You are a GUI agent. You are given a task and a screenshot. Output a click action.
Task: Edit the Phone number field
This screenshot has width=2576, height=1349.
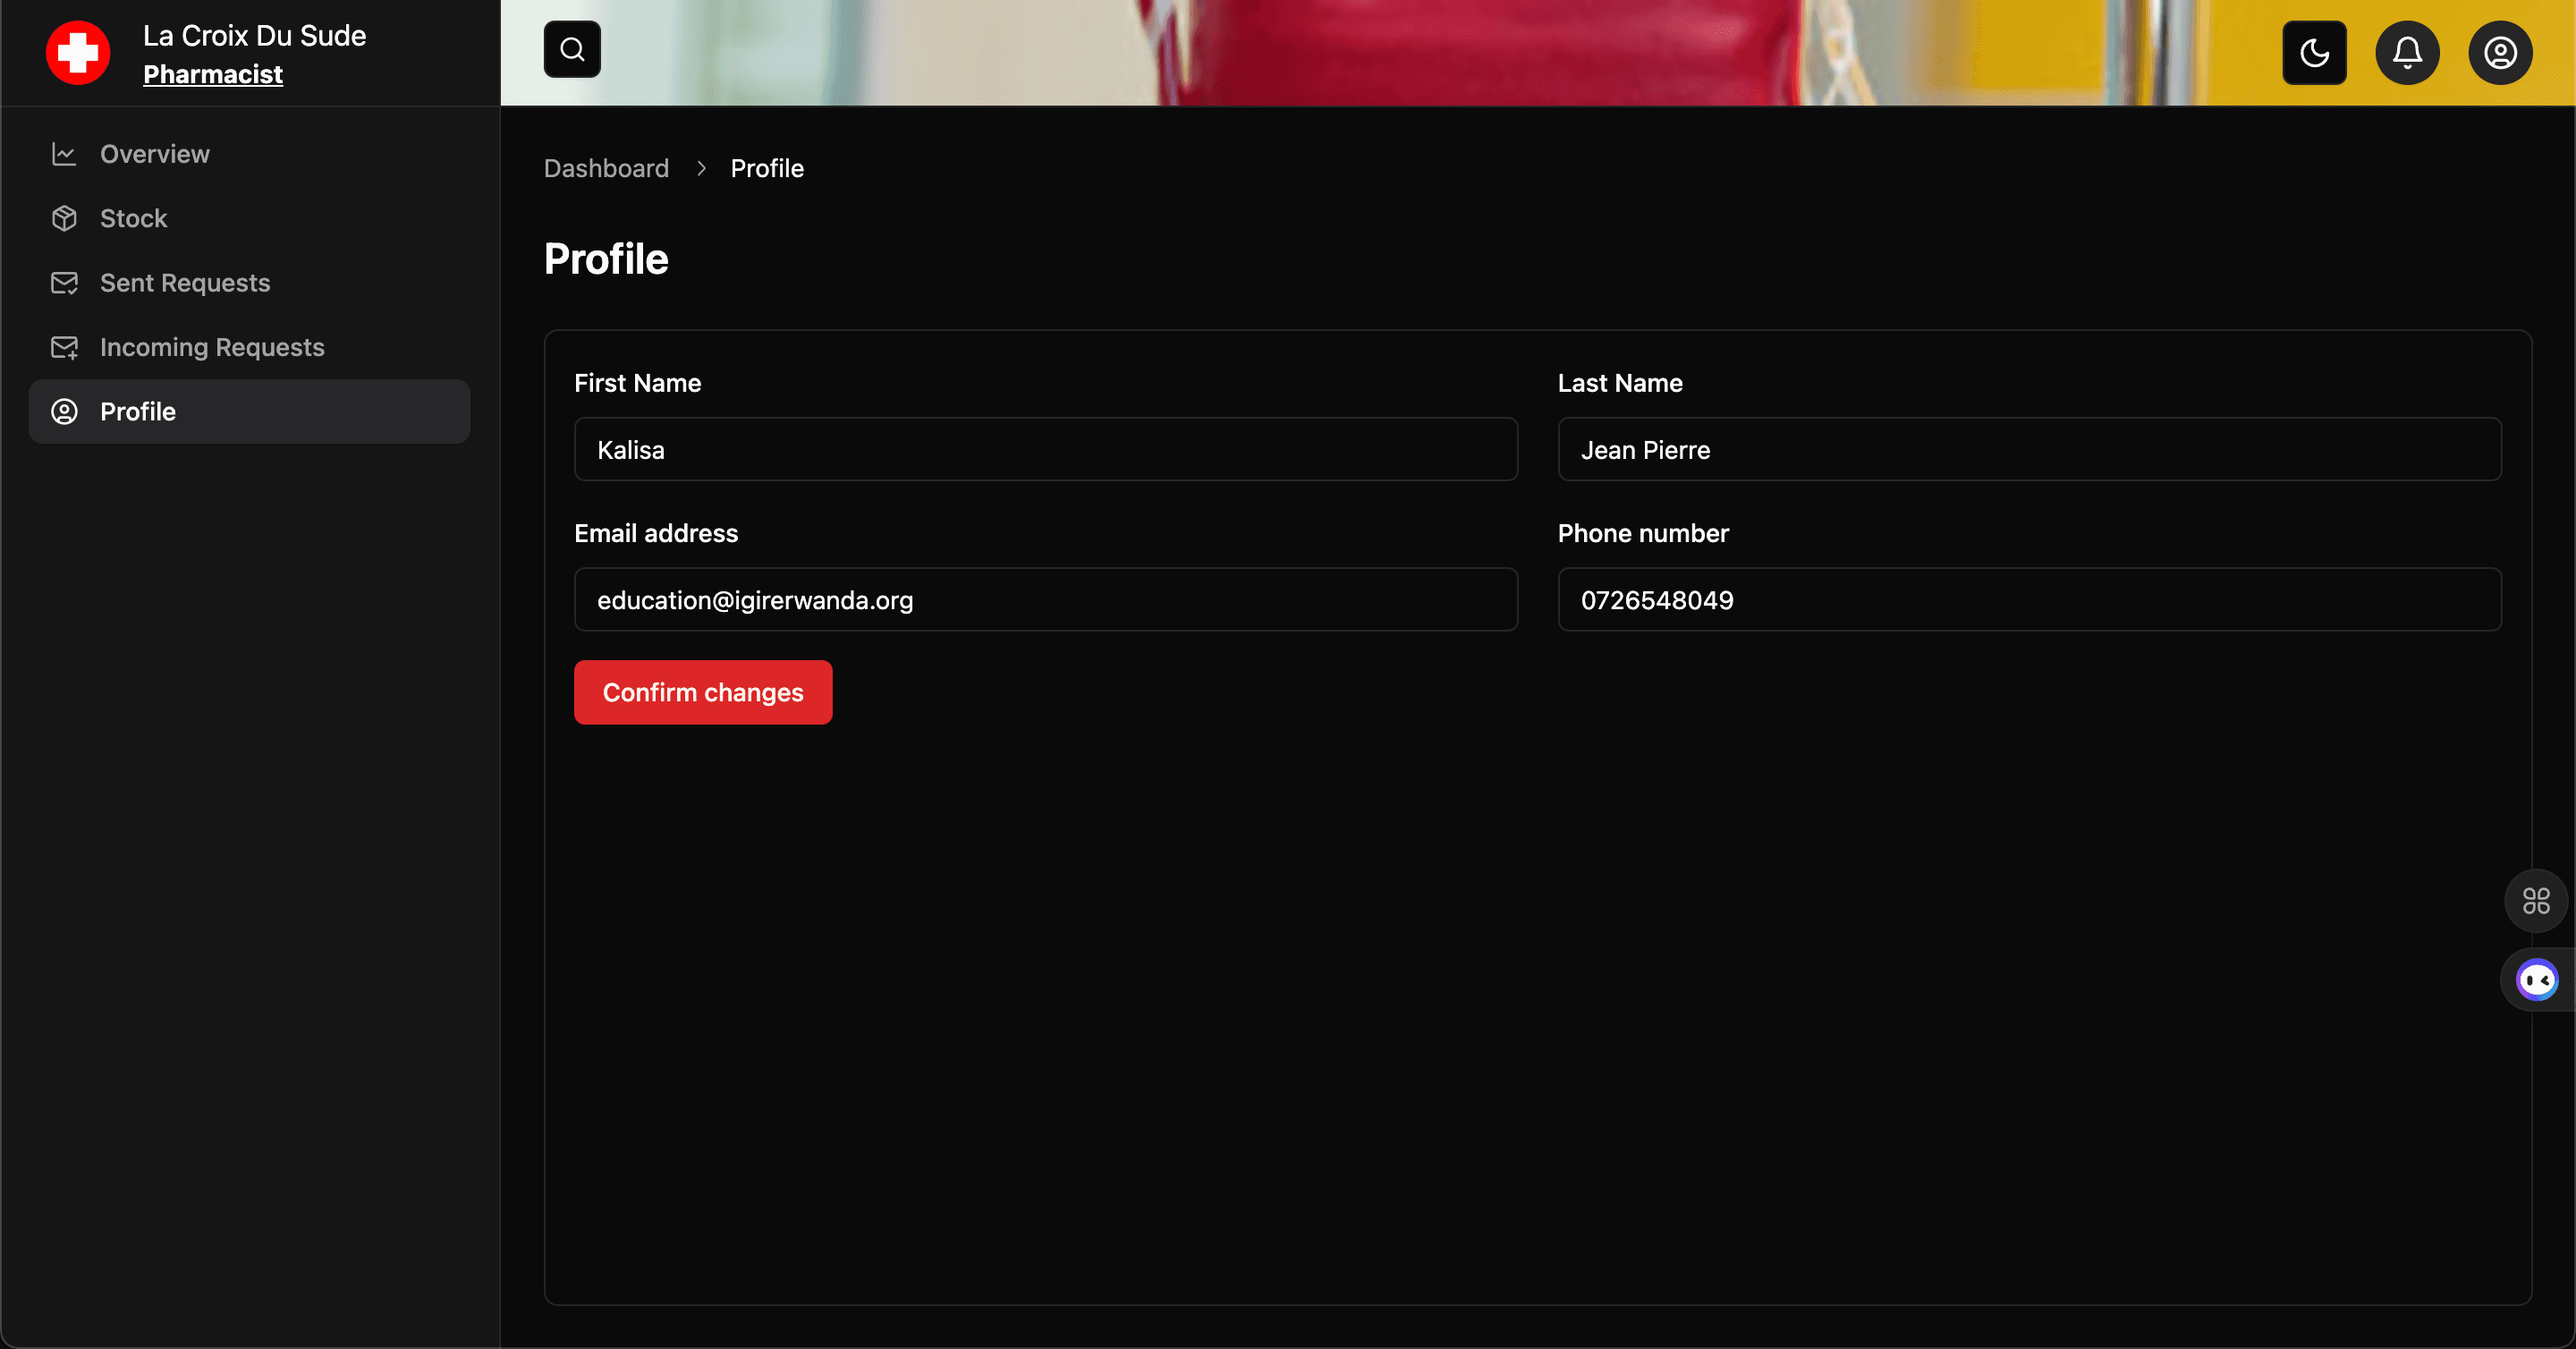[x=2029, y=599]
